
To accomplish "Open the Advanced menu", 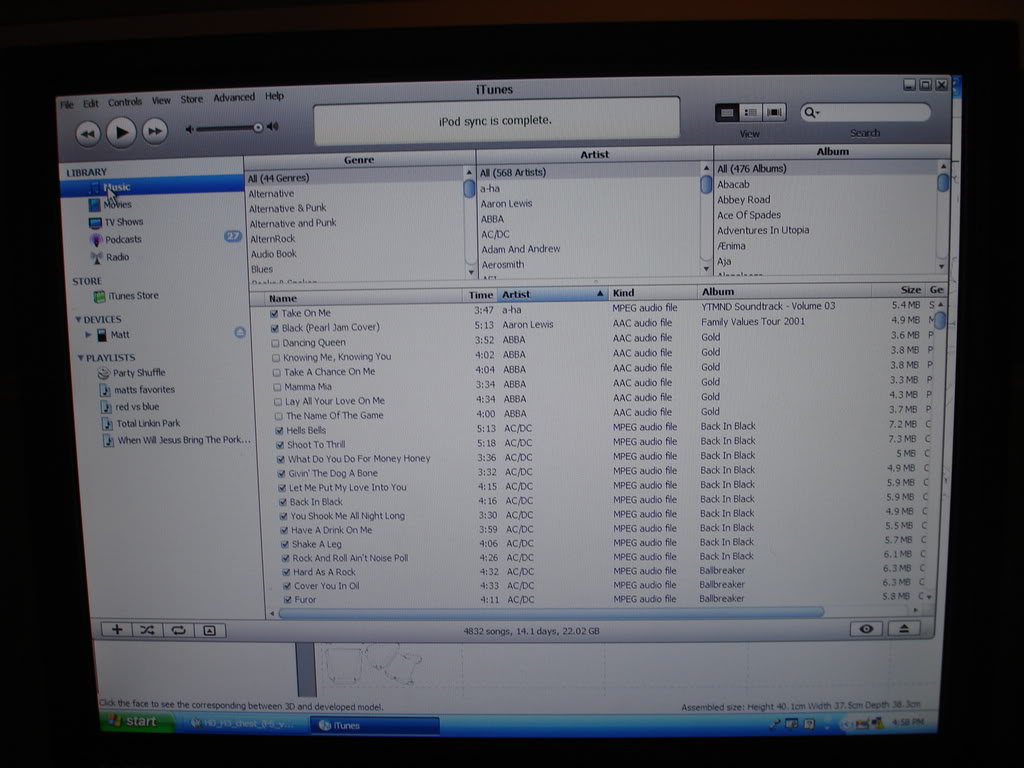I will pos(234,97).
